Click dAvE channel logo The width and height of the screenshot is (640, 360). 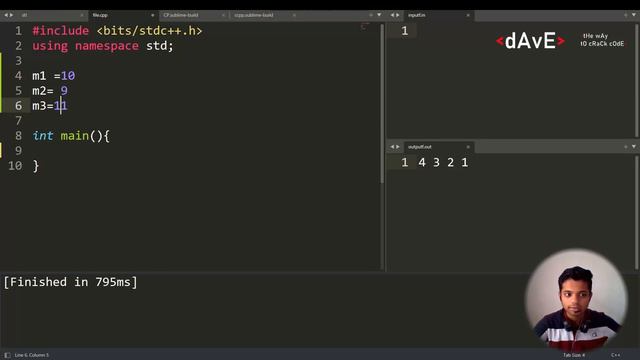(x=530, y=41)
